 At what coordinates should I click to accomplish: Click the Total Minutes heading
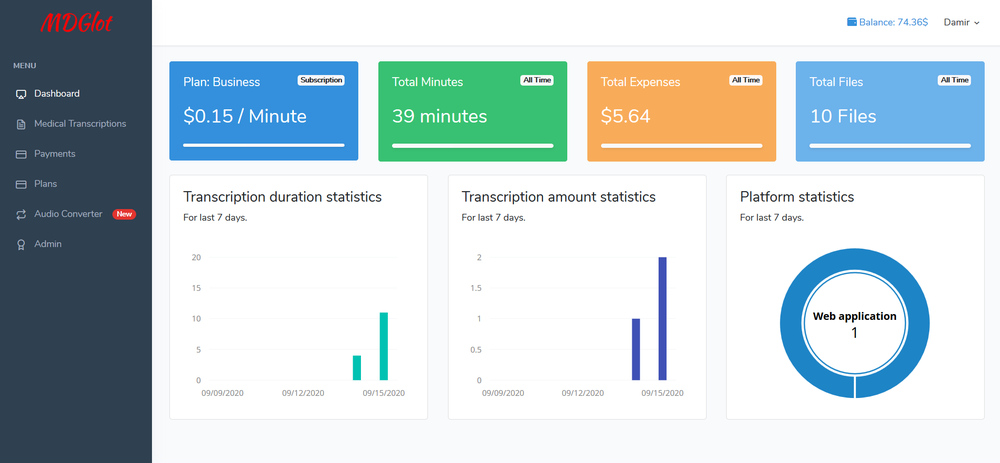(427, 82)
